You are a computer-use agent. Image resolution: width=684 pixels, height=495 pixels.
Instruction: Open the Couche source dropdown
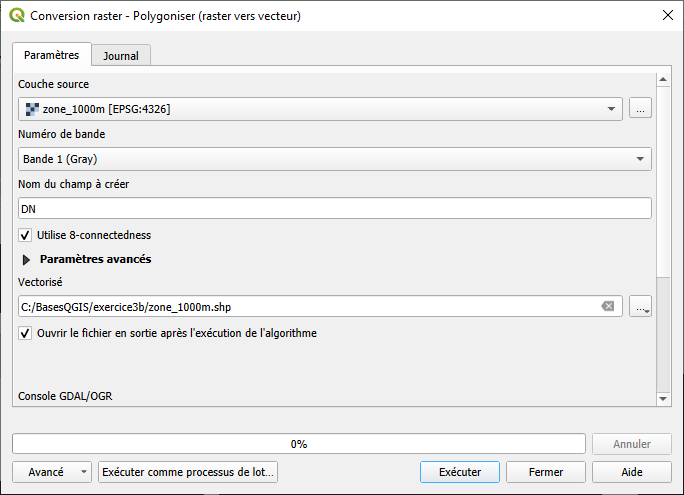[x=320, y=108]
